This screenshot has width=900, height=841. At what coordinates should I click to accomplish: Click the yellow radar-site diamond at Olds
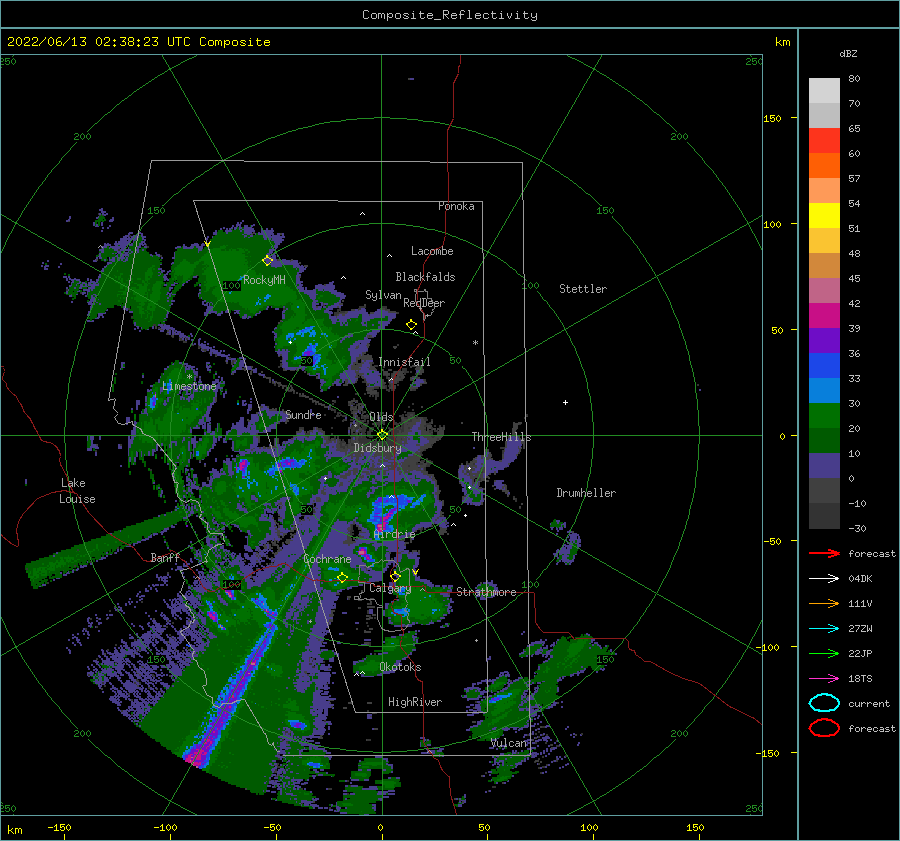coord(382,435)
